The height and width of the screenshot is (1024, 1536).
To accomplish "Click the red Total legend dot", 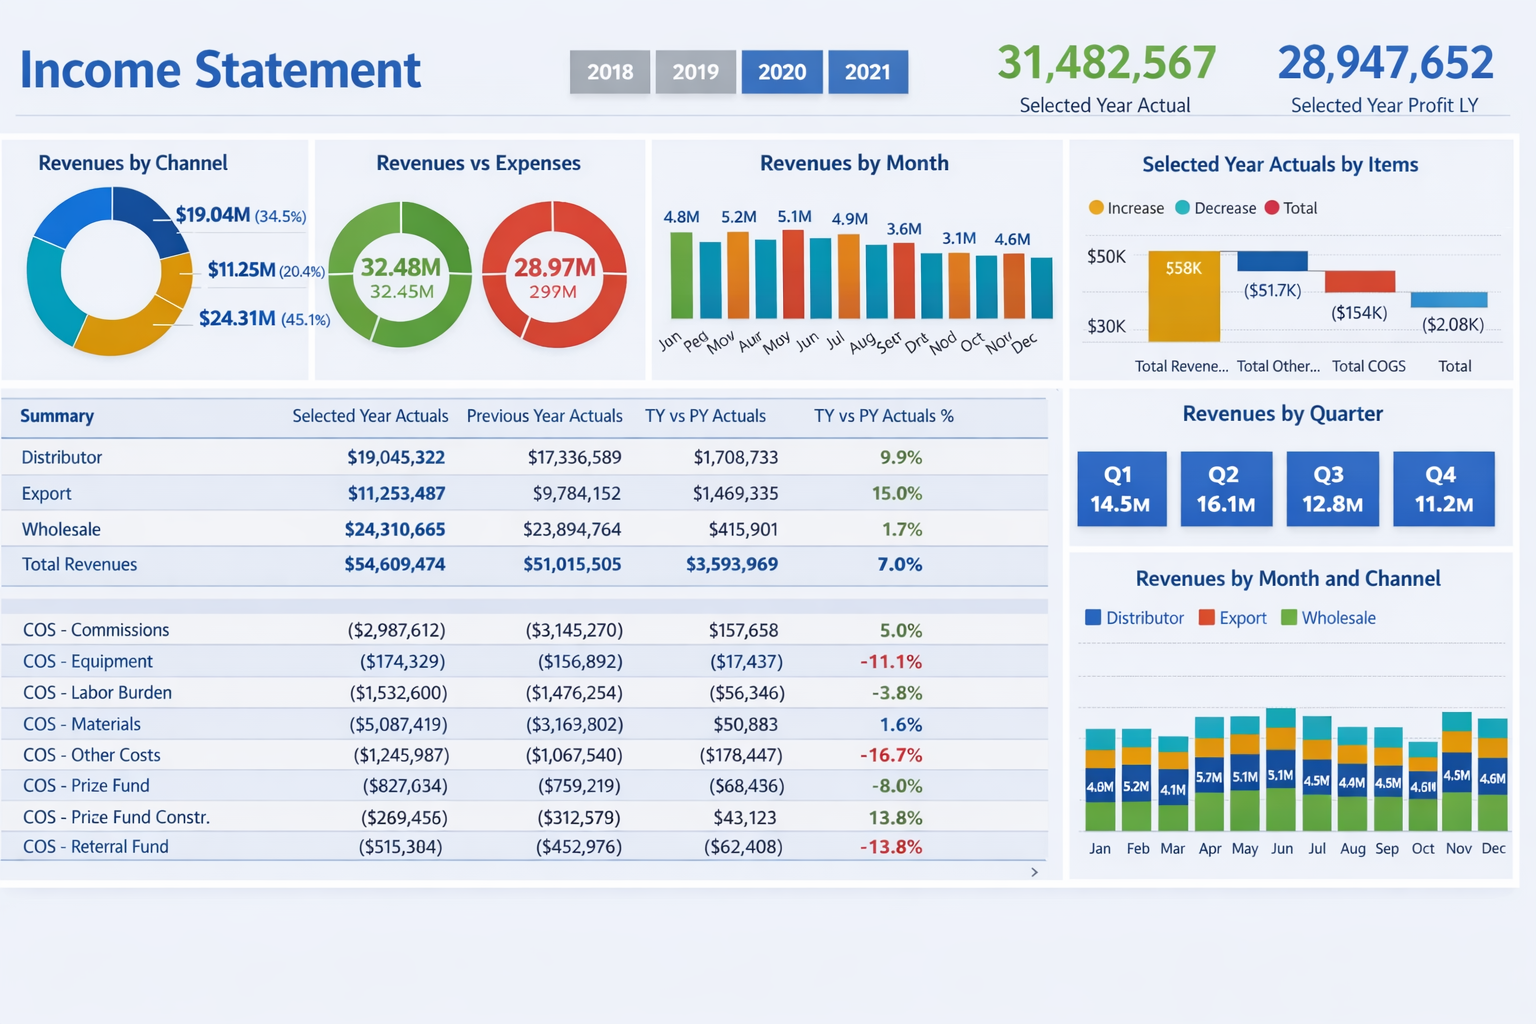I will click(x=1272, y=208).
